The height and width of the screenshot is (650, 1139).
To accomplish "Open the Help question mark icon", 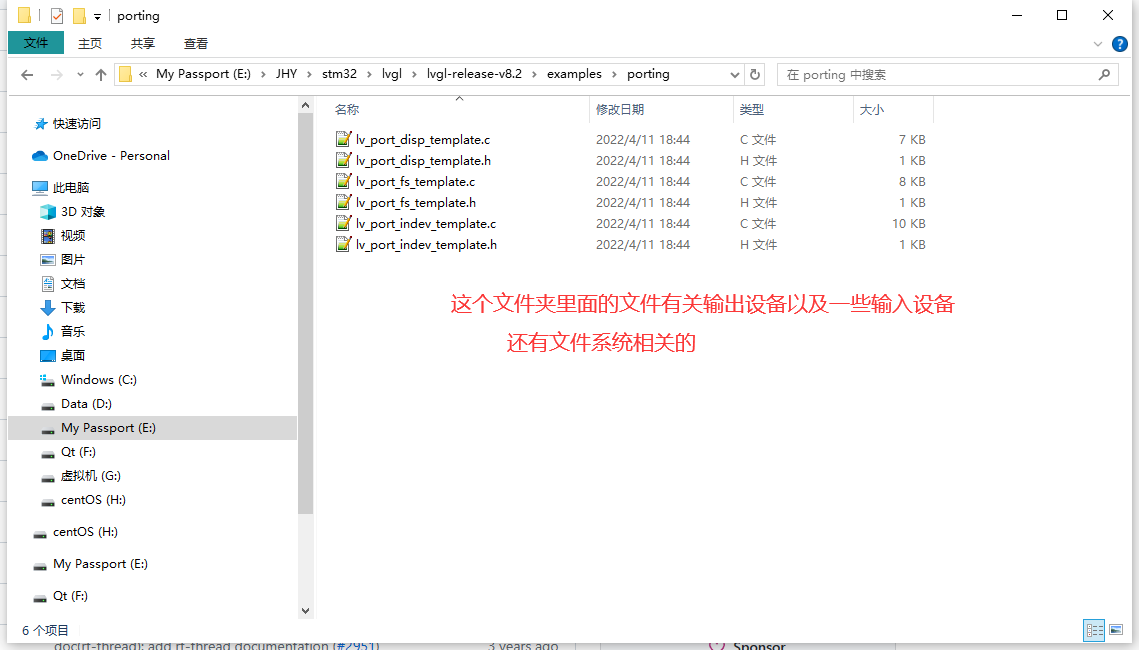I will (1119, 44).
